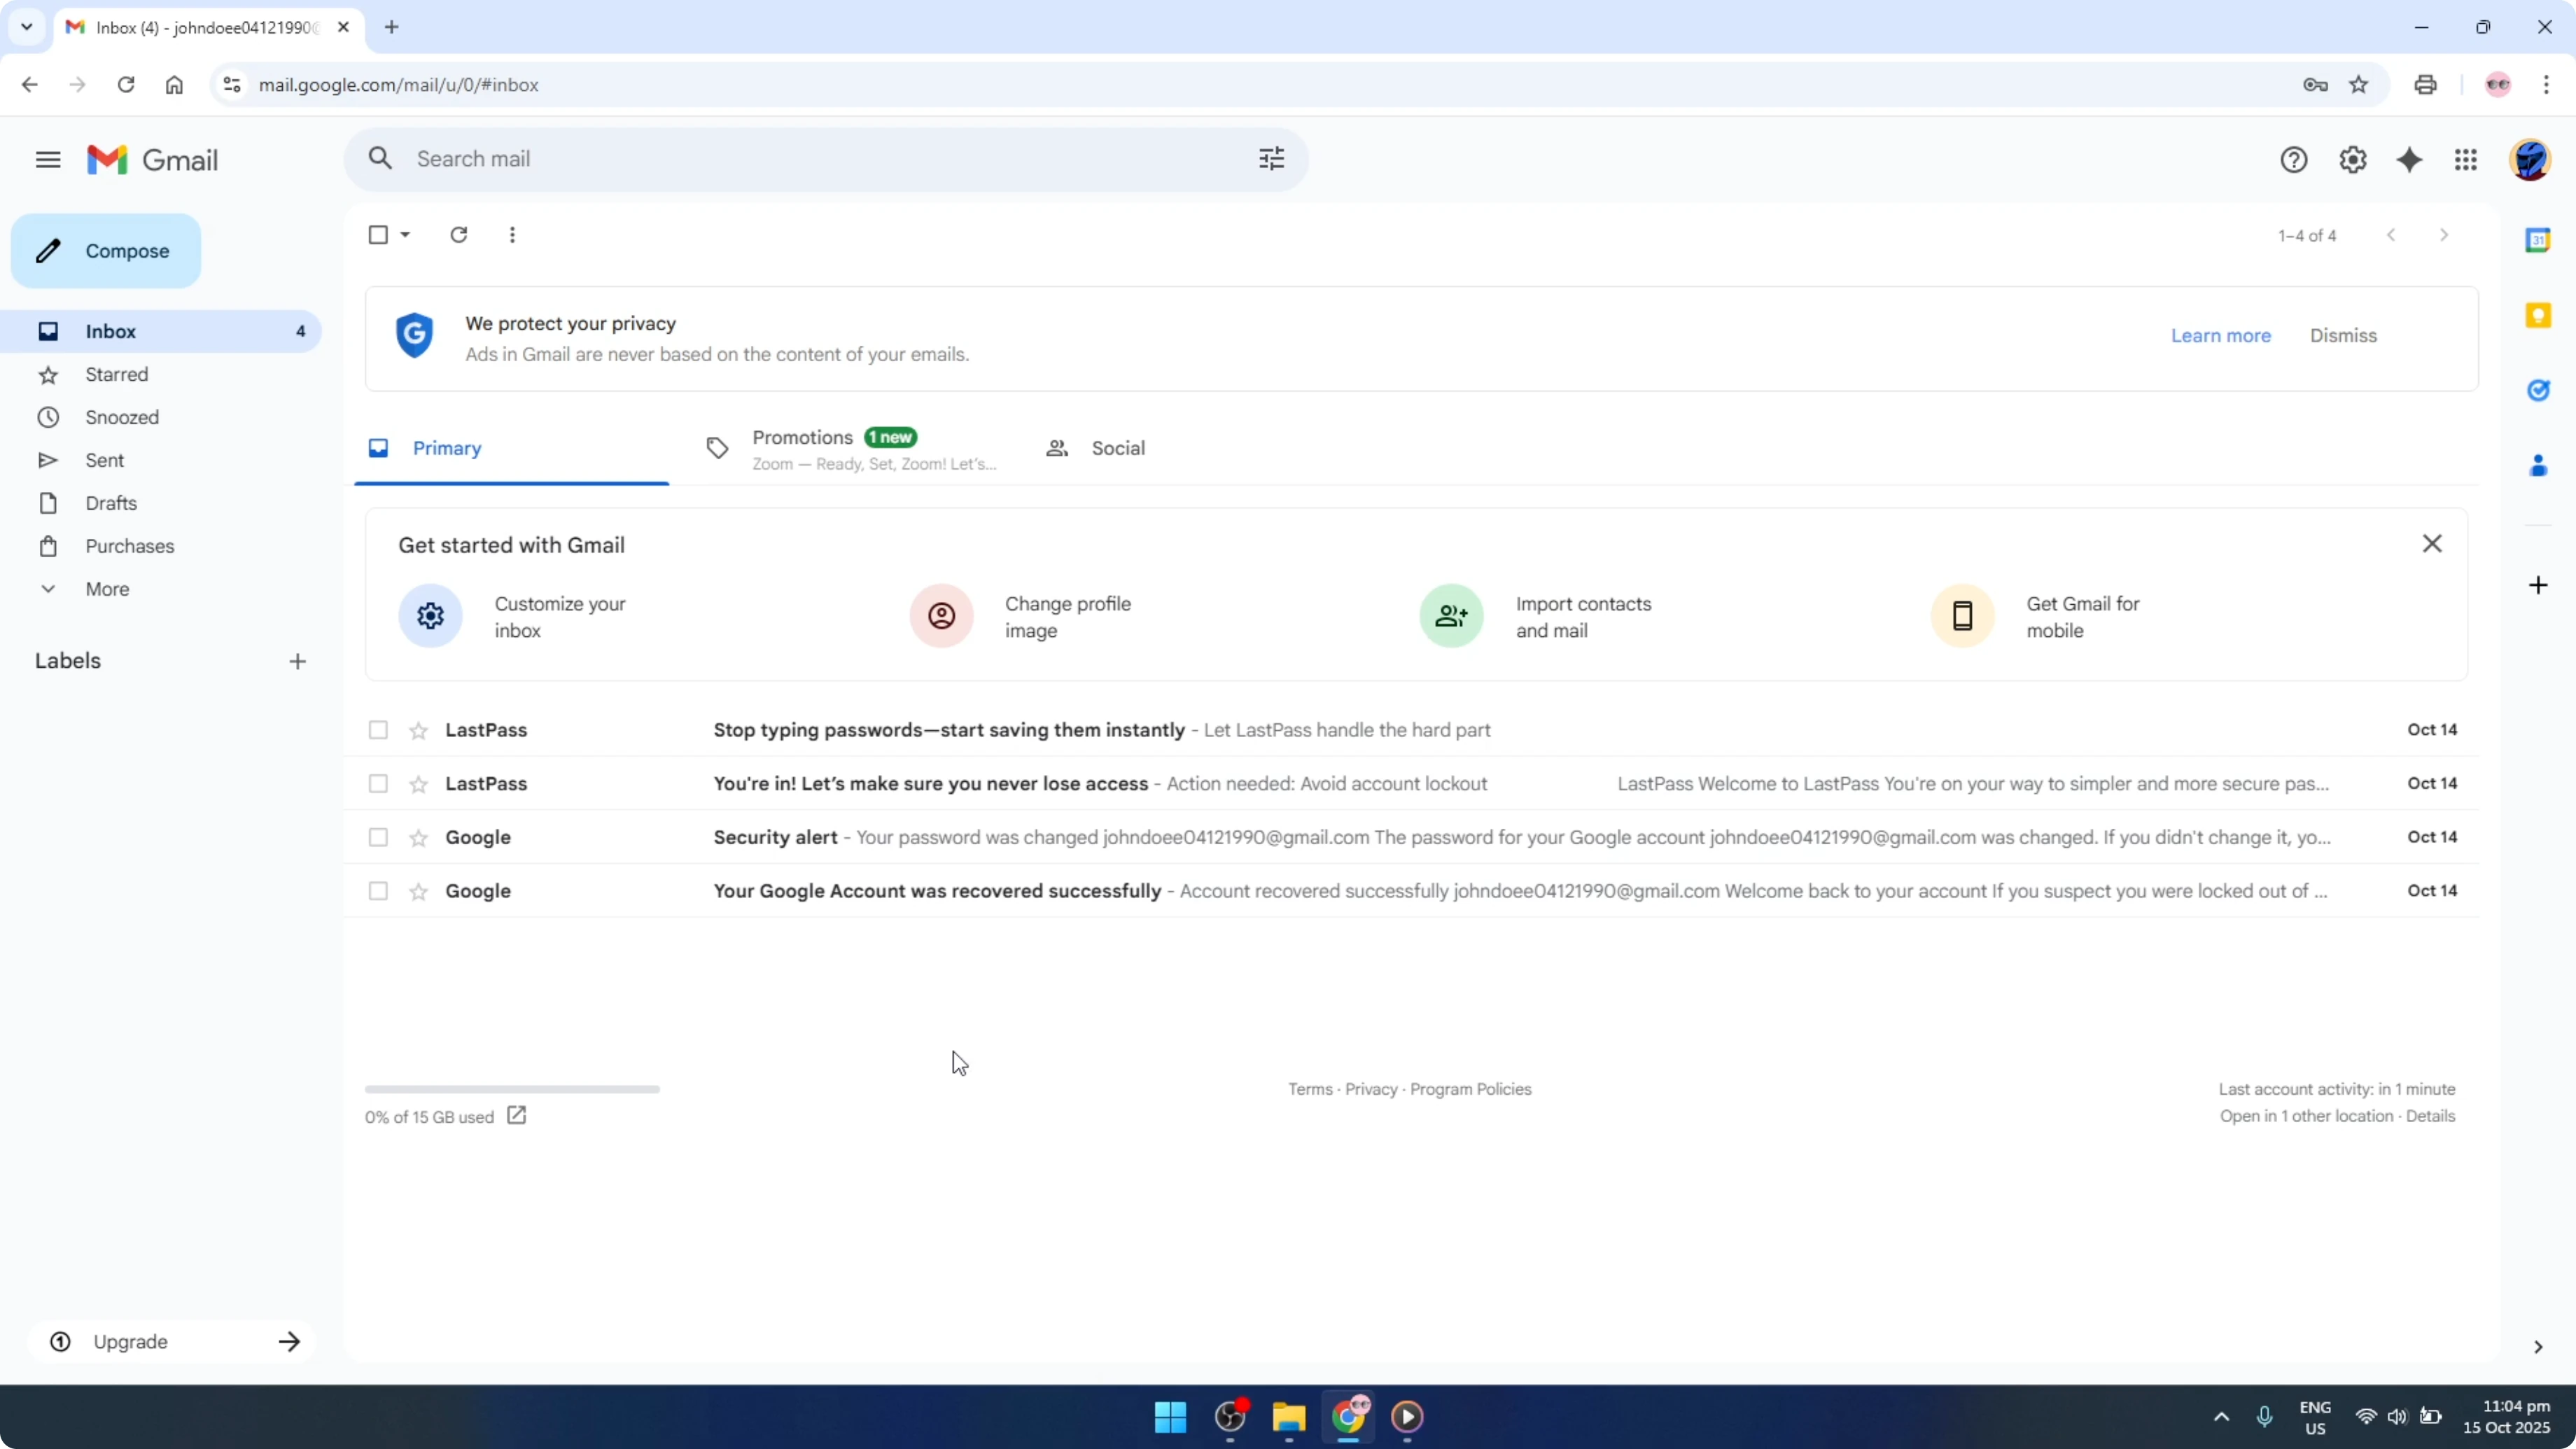Open Gmail support help icon
2576x1449 pixels.
point(2293,160)
